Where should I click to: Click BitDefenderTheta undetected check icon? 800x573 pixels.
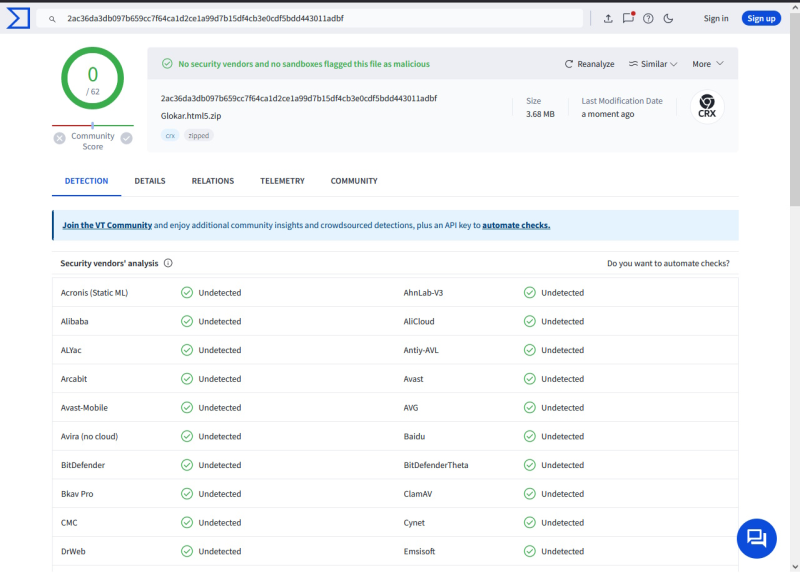[x=530, y=465]
